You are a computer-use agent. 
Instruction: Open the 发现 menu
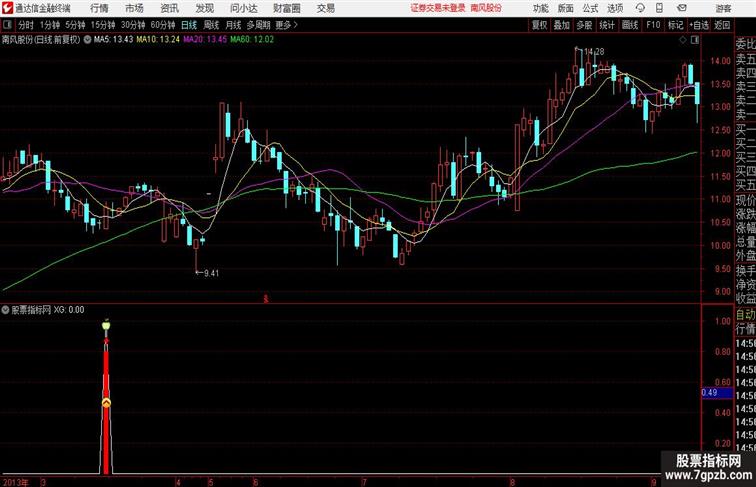(204, 8)
